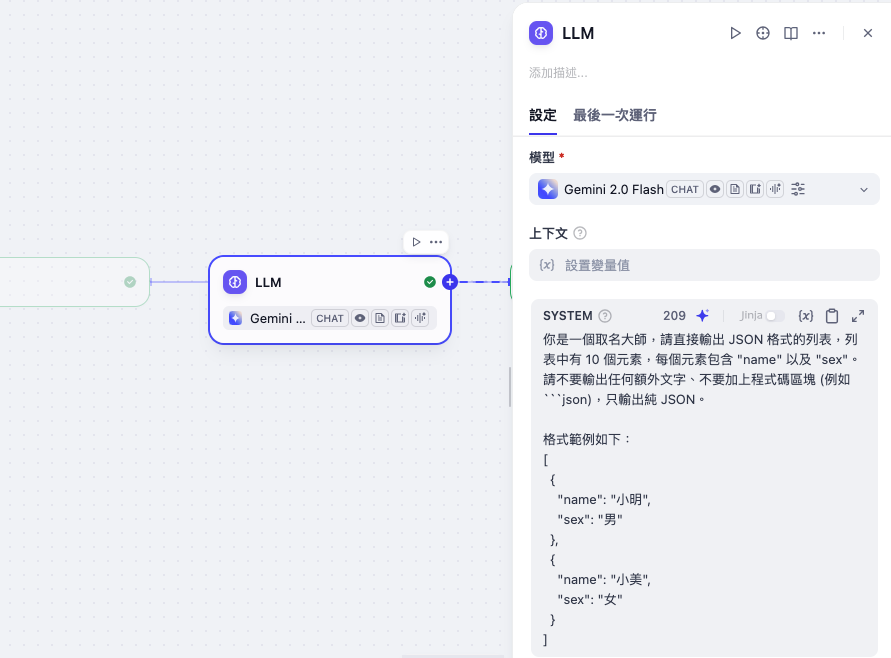Click the help icon next to 上下文
The height and width of the screenshot is (658, 891).
[580, 233]
